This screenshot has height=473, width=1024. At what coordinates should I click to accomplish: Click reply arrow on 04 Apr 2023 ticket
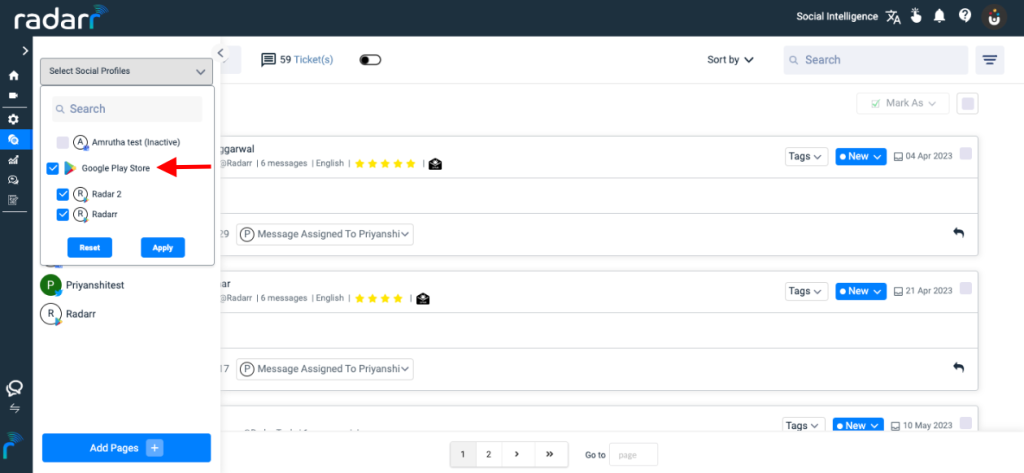(x=959, y=233)
